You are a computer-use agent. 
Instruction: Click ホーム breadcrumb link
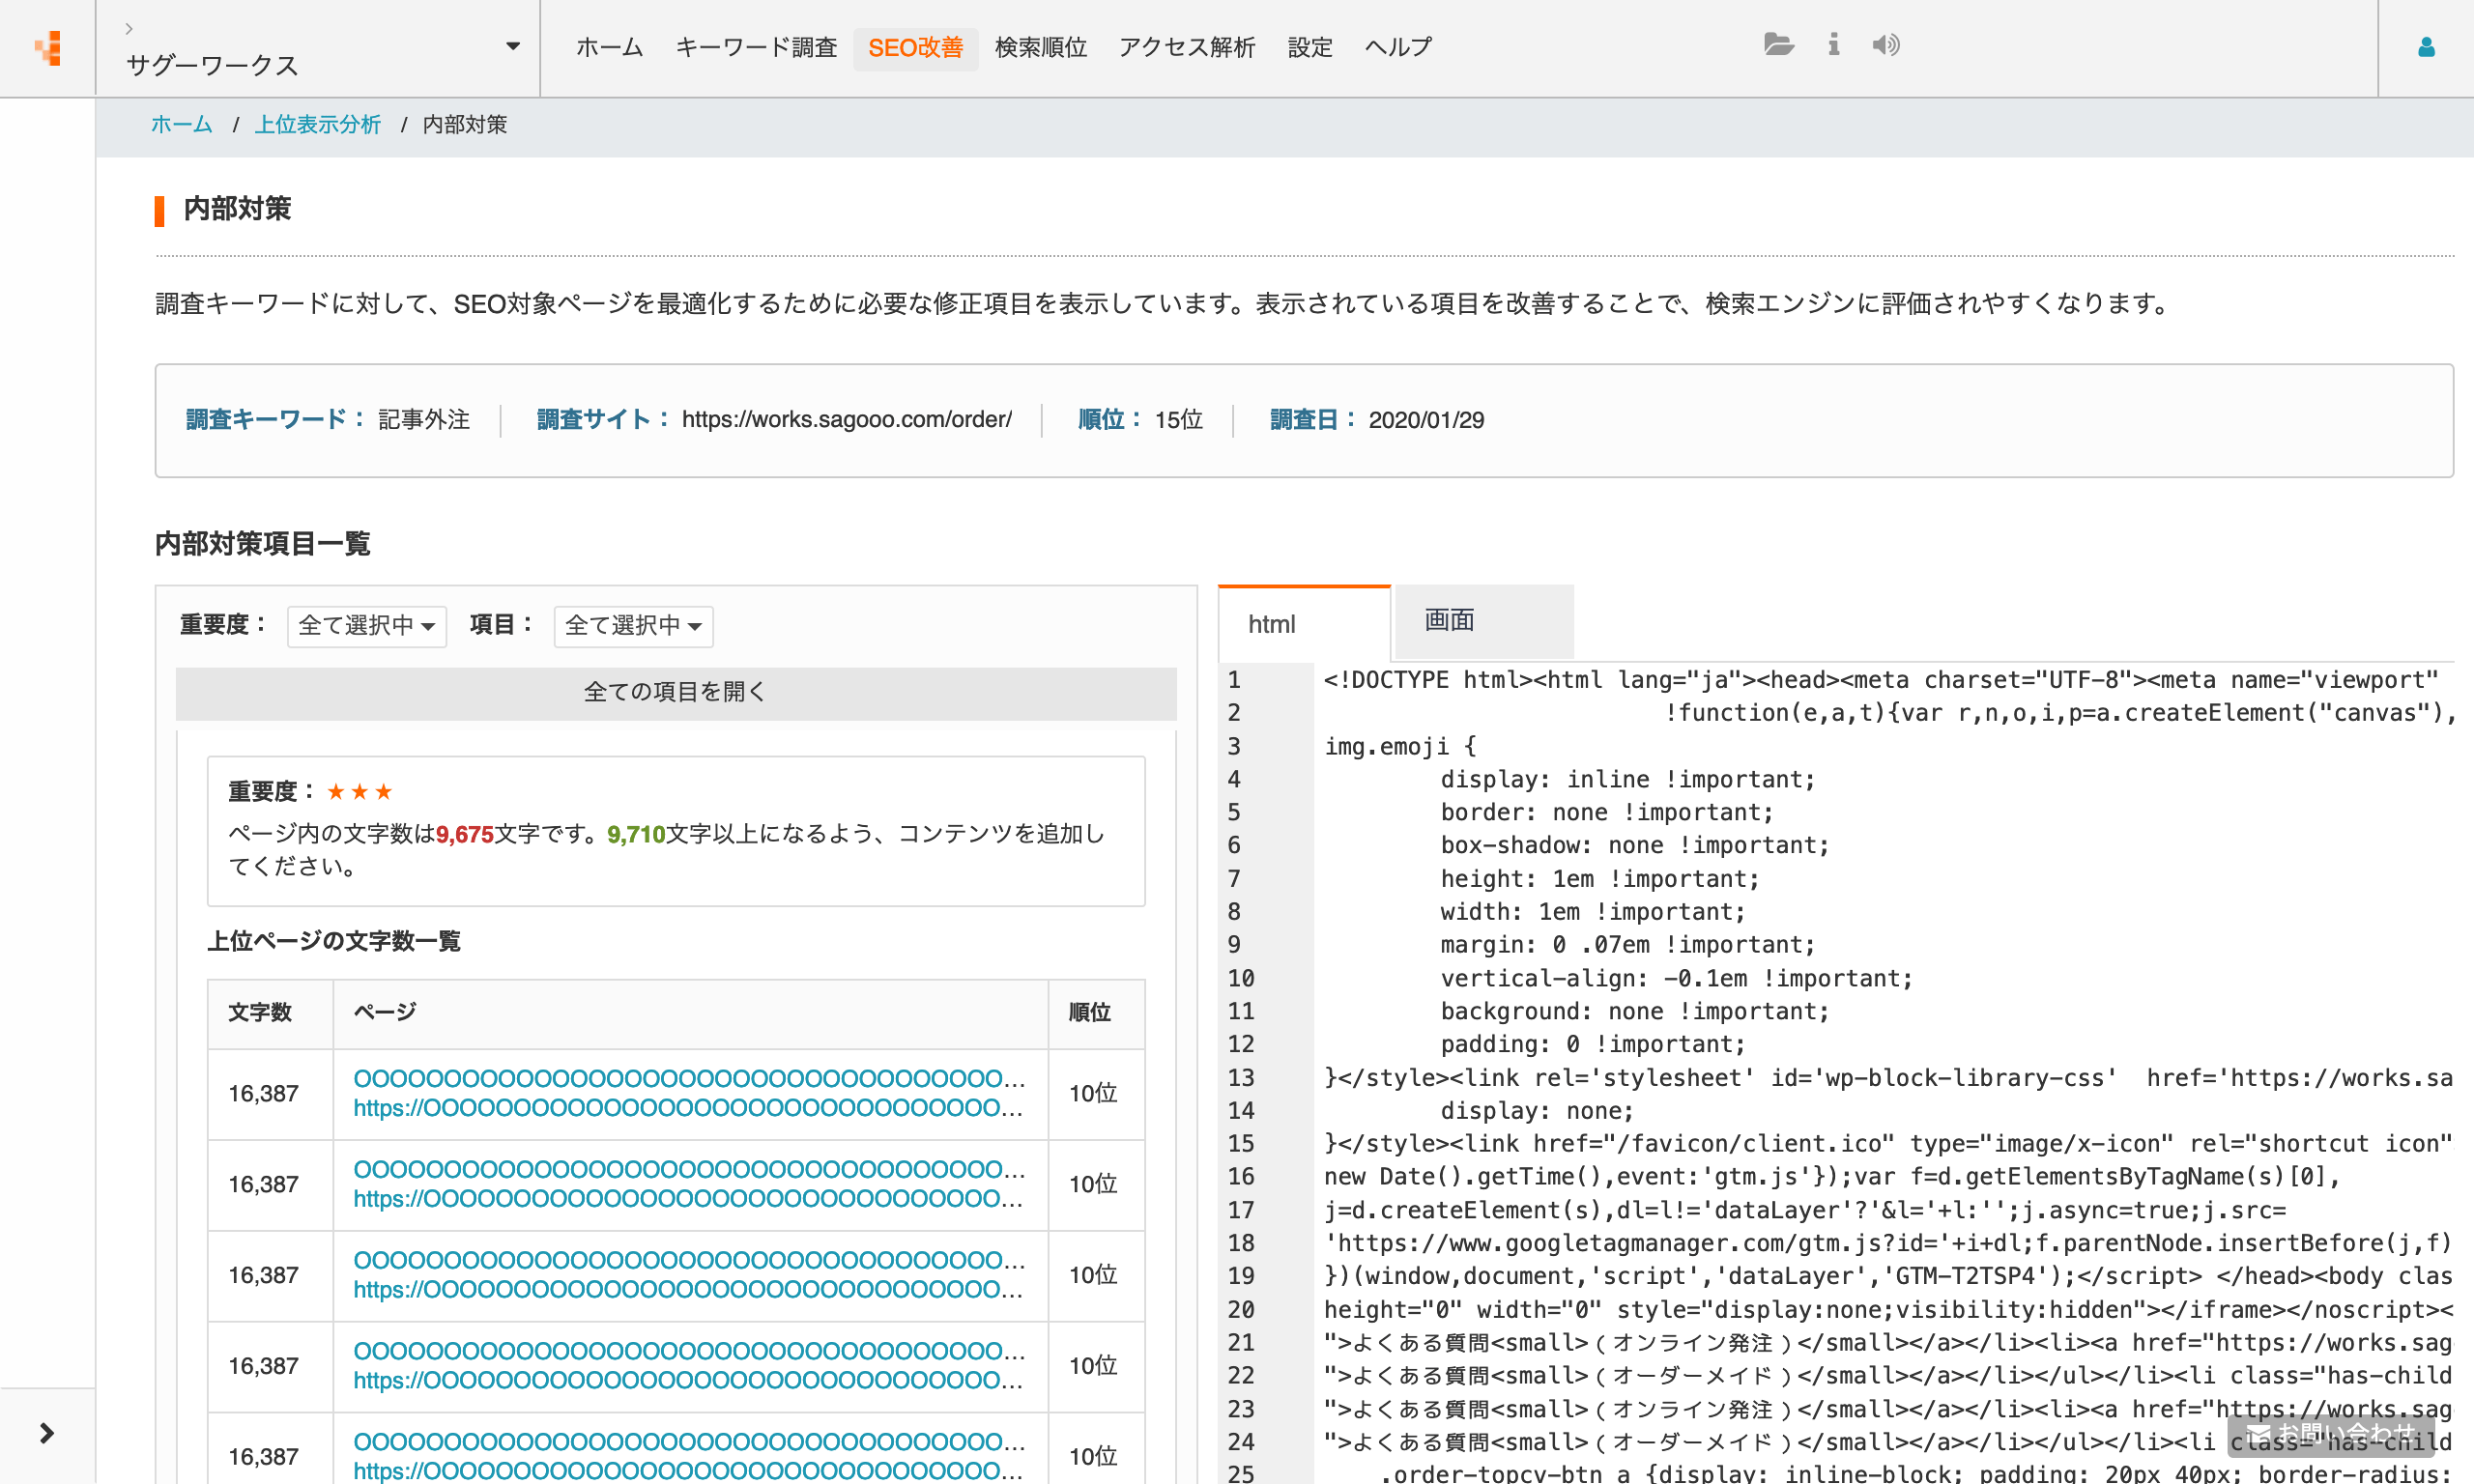coord(182,125)
